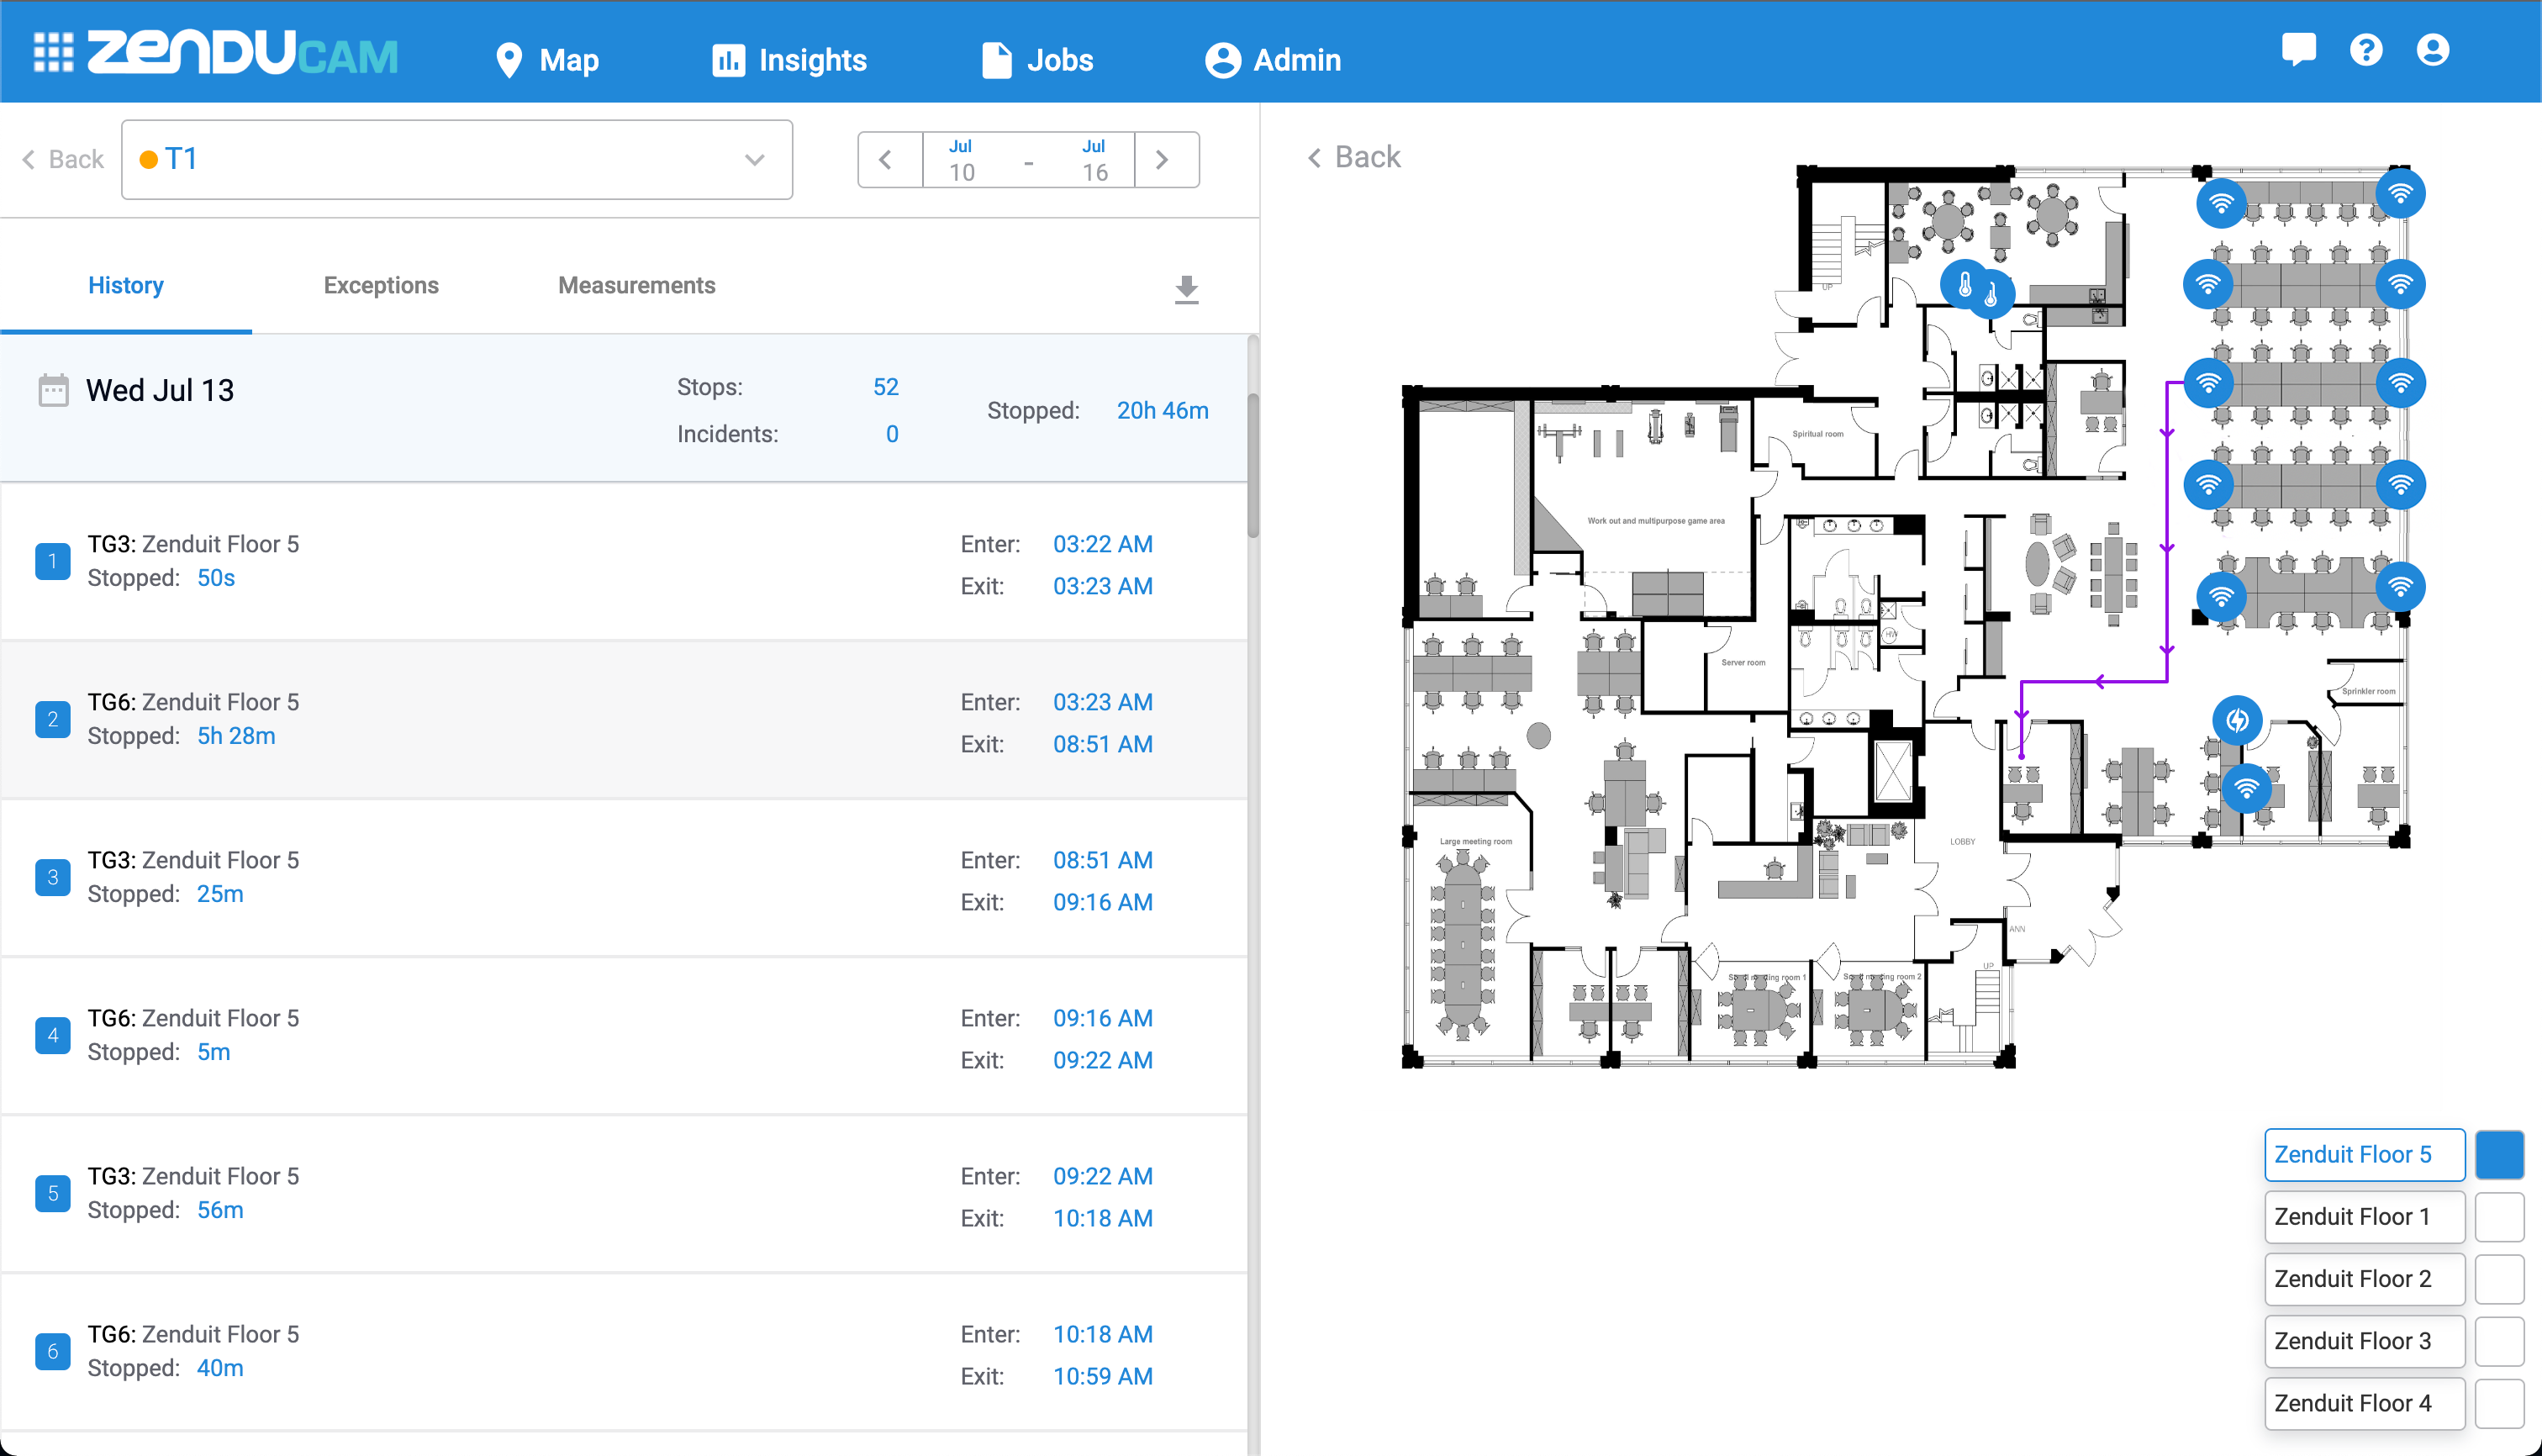This screenshot has height=1456, width=2542.
Task: Open the apps grid launcher icon
Action: point(53,53)
